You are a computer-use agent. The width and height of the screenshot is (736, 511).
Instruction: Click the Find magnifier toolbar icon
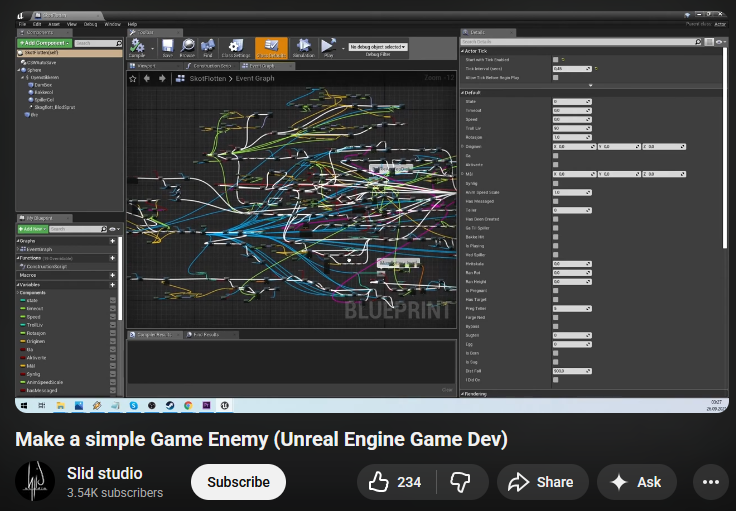coord(209,47)
